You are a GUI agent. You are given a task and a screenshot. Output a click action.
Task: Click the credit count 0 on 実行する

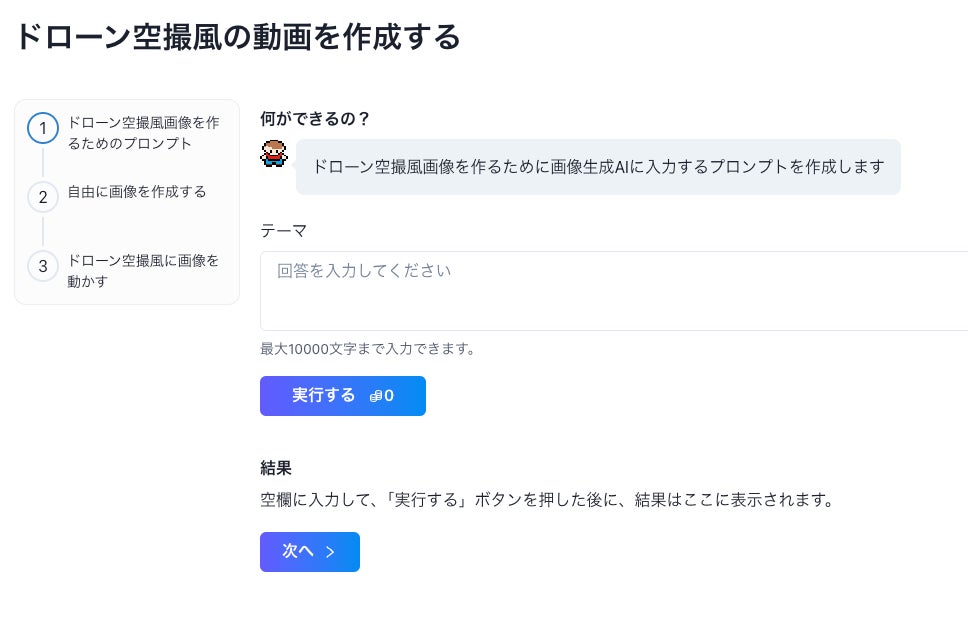click(389, 396)
